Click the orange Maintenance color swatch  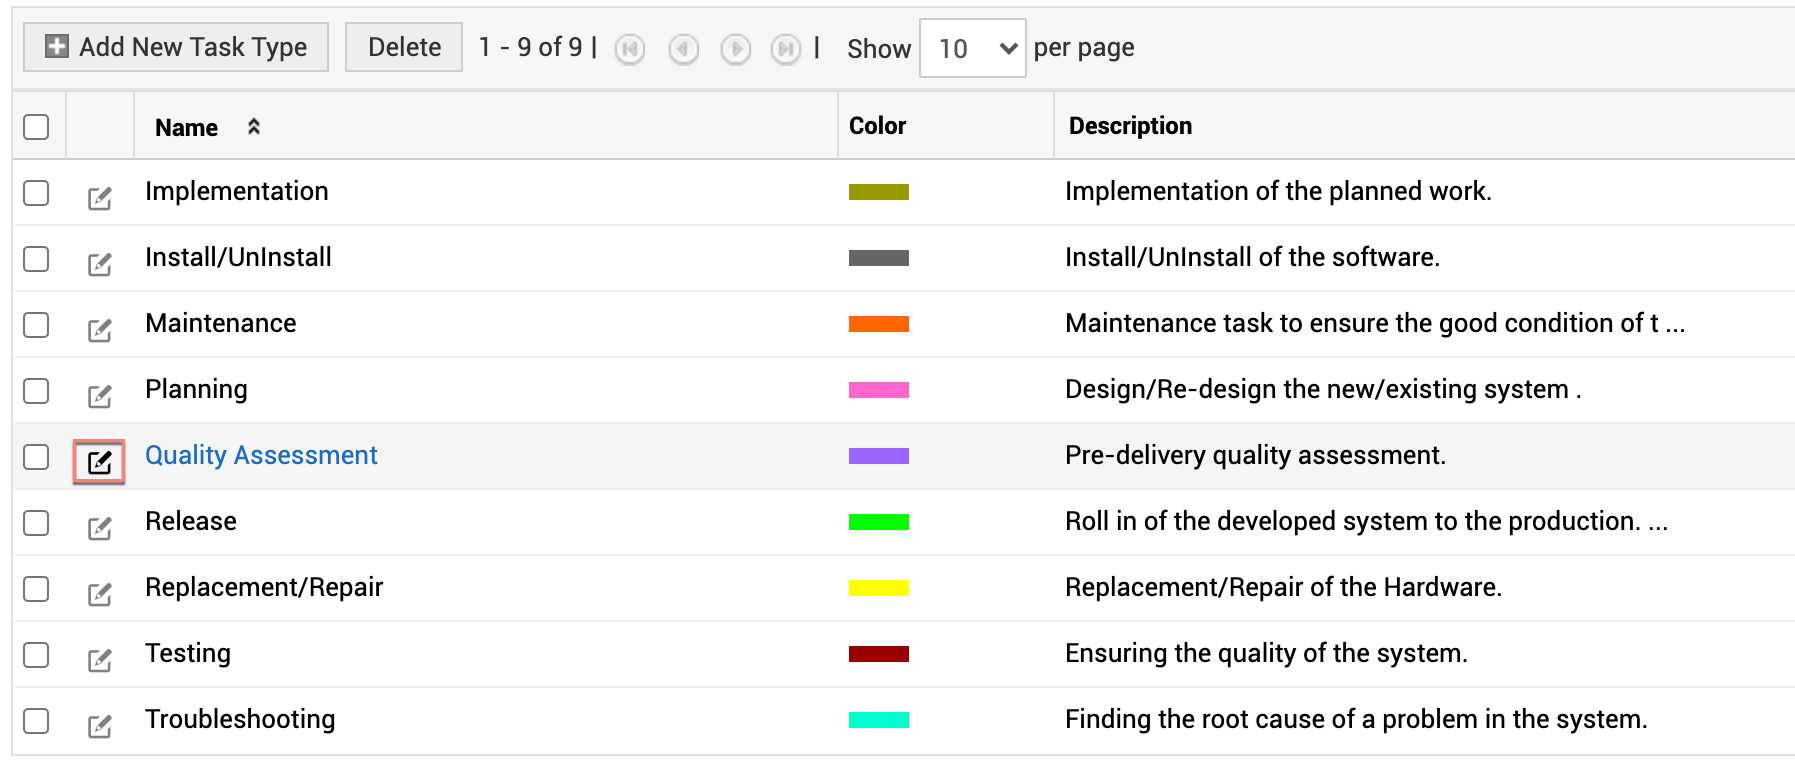[x=878, y=324]
